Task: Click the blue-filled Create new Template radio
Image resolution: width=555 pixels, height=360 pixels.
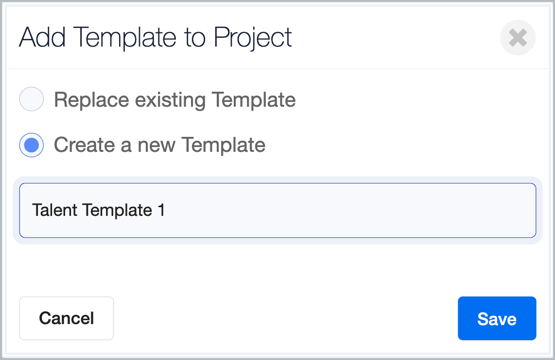Action: tap(32, 145)
